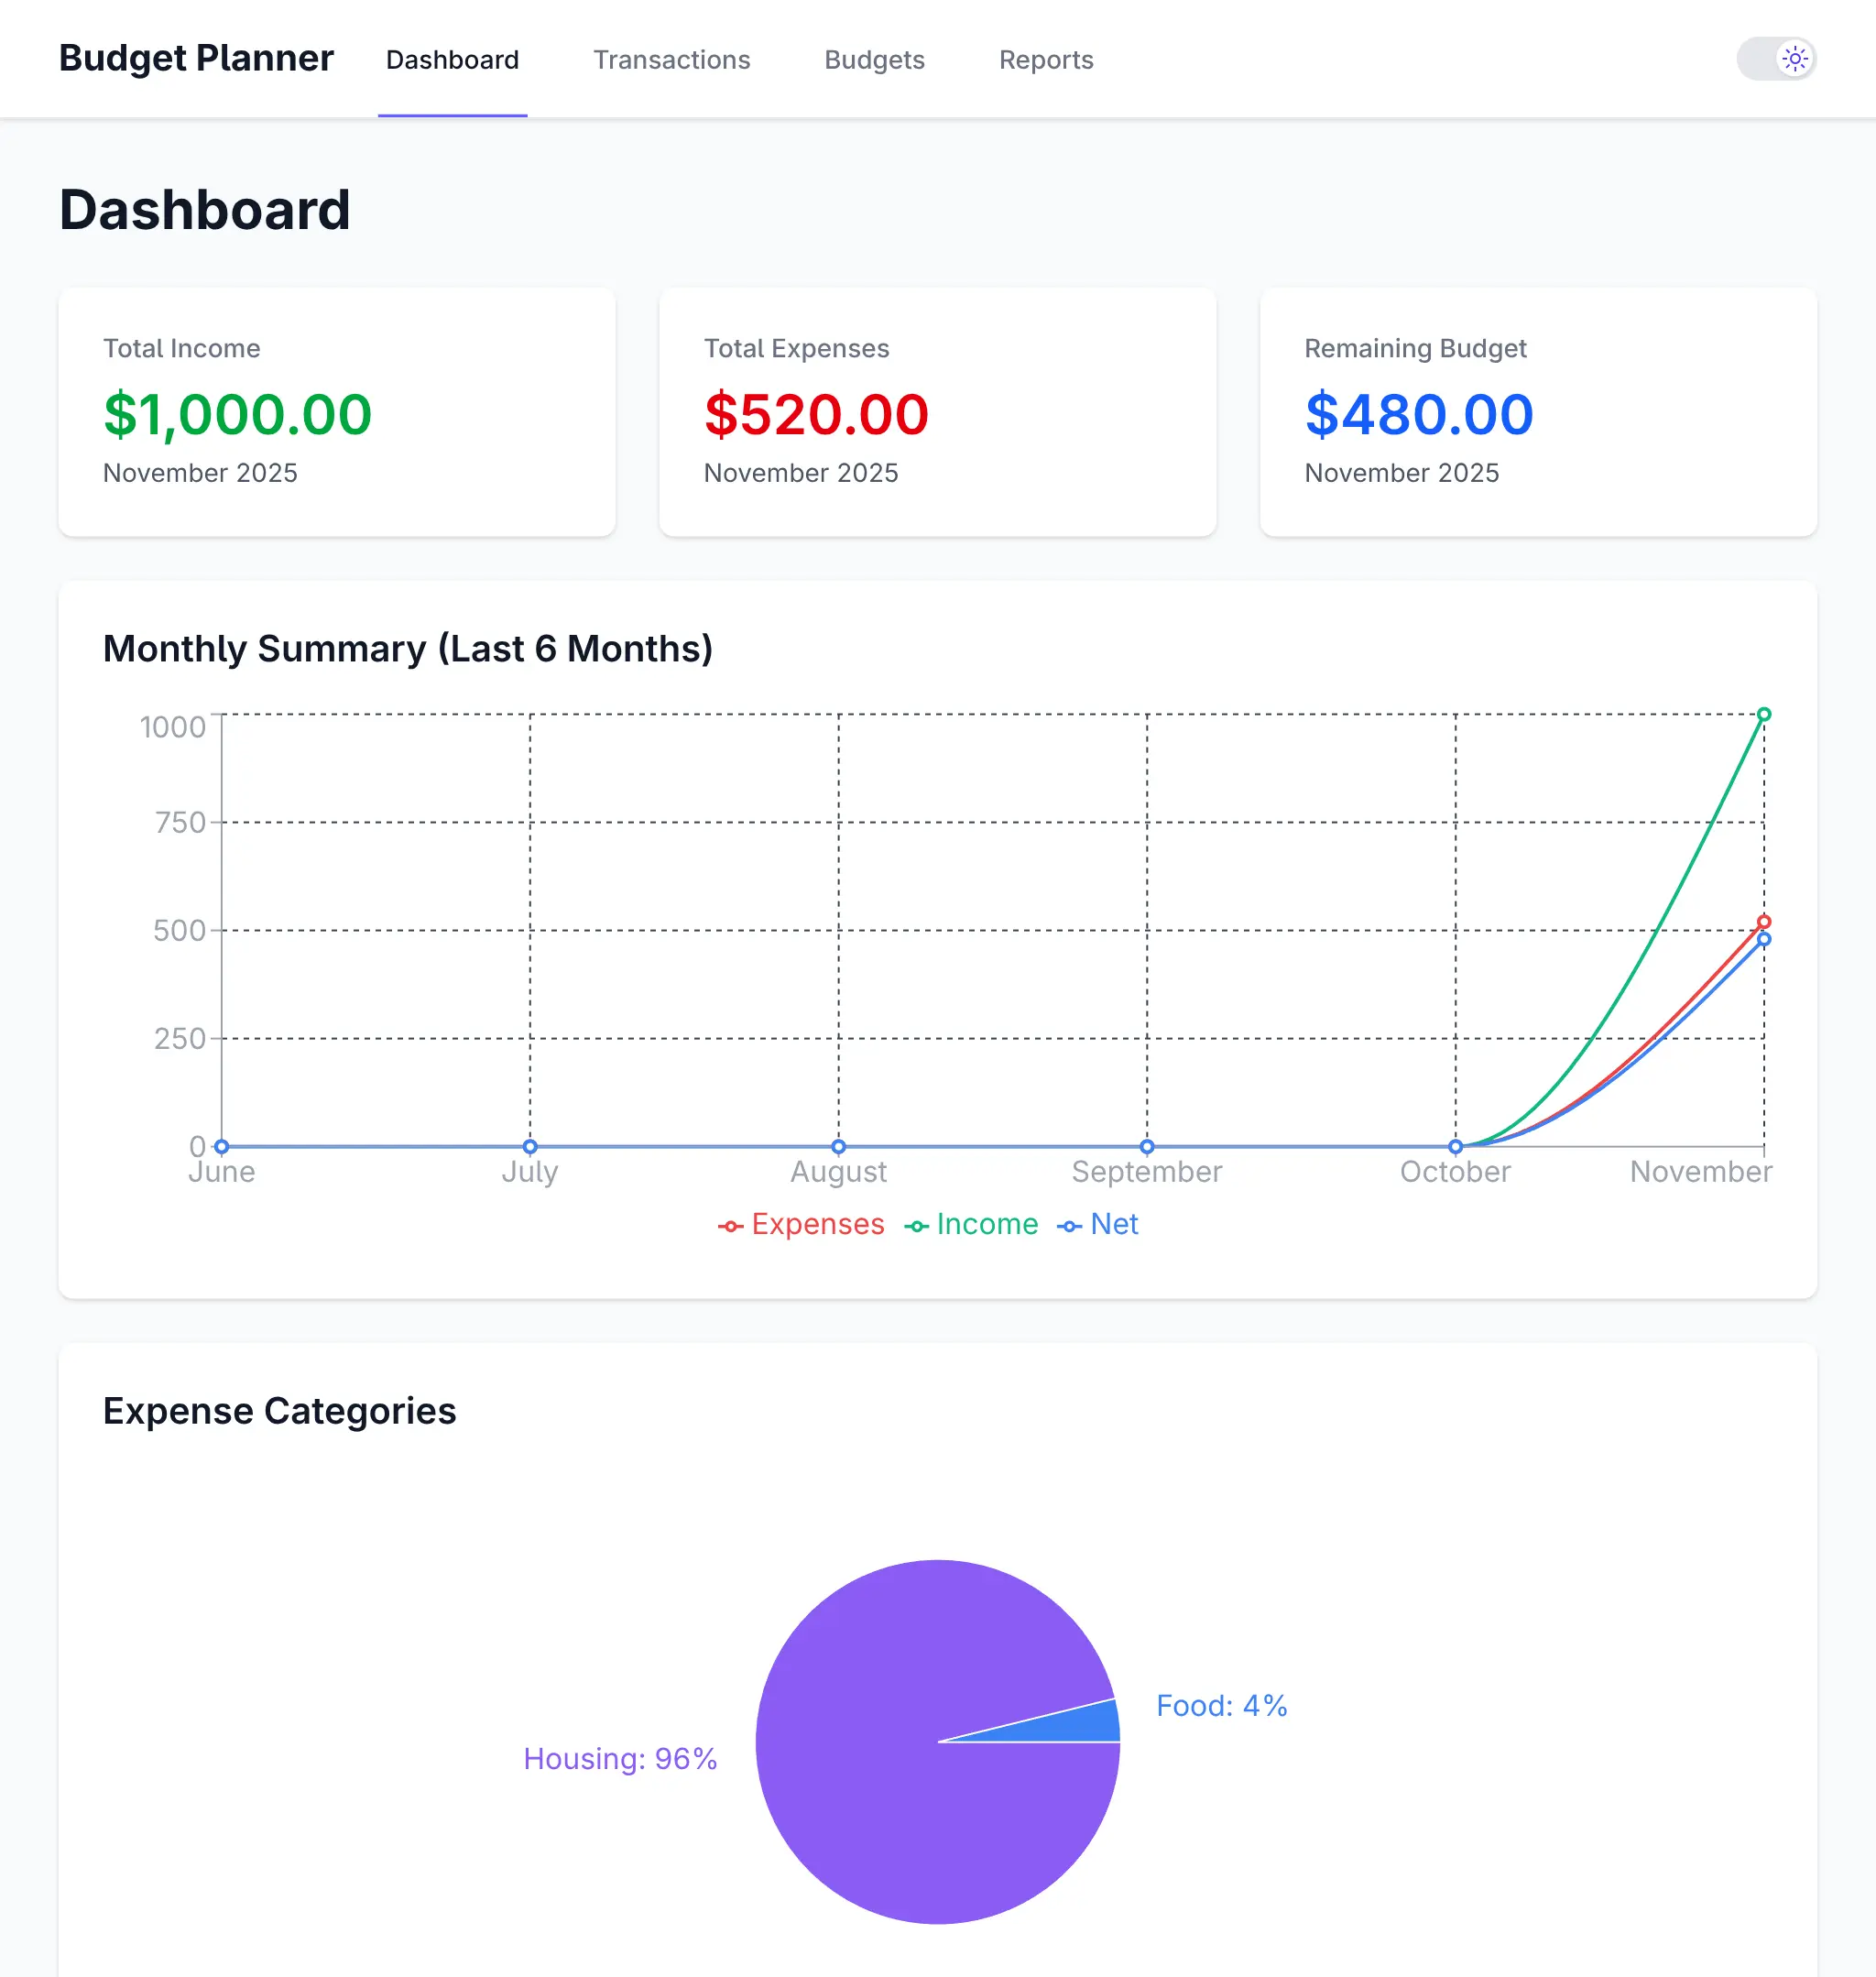Toggle the light/dark theme switch
The height and width of the screenshot is (1977, 1876).
pyautogui.click(x=1775, y=59)
